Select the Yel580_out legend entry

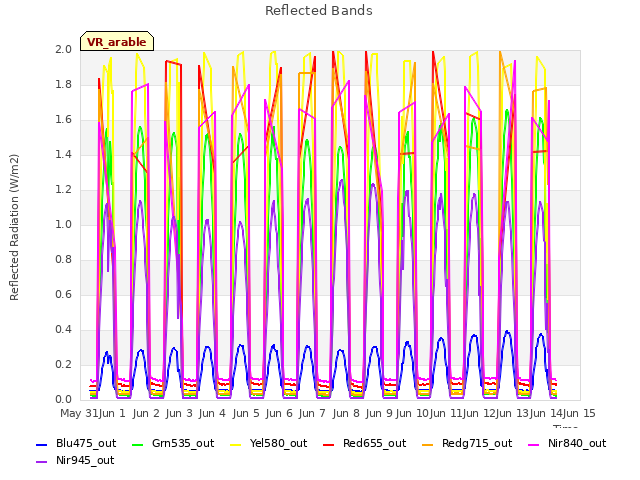[x=269, y=443]
